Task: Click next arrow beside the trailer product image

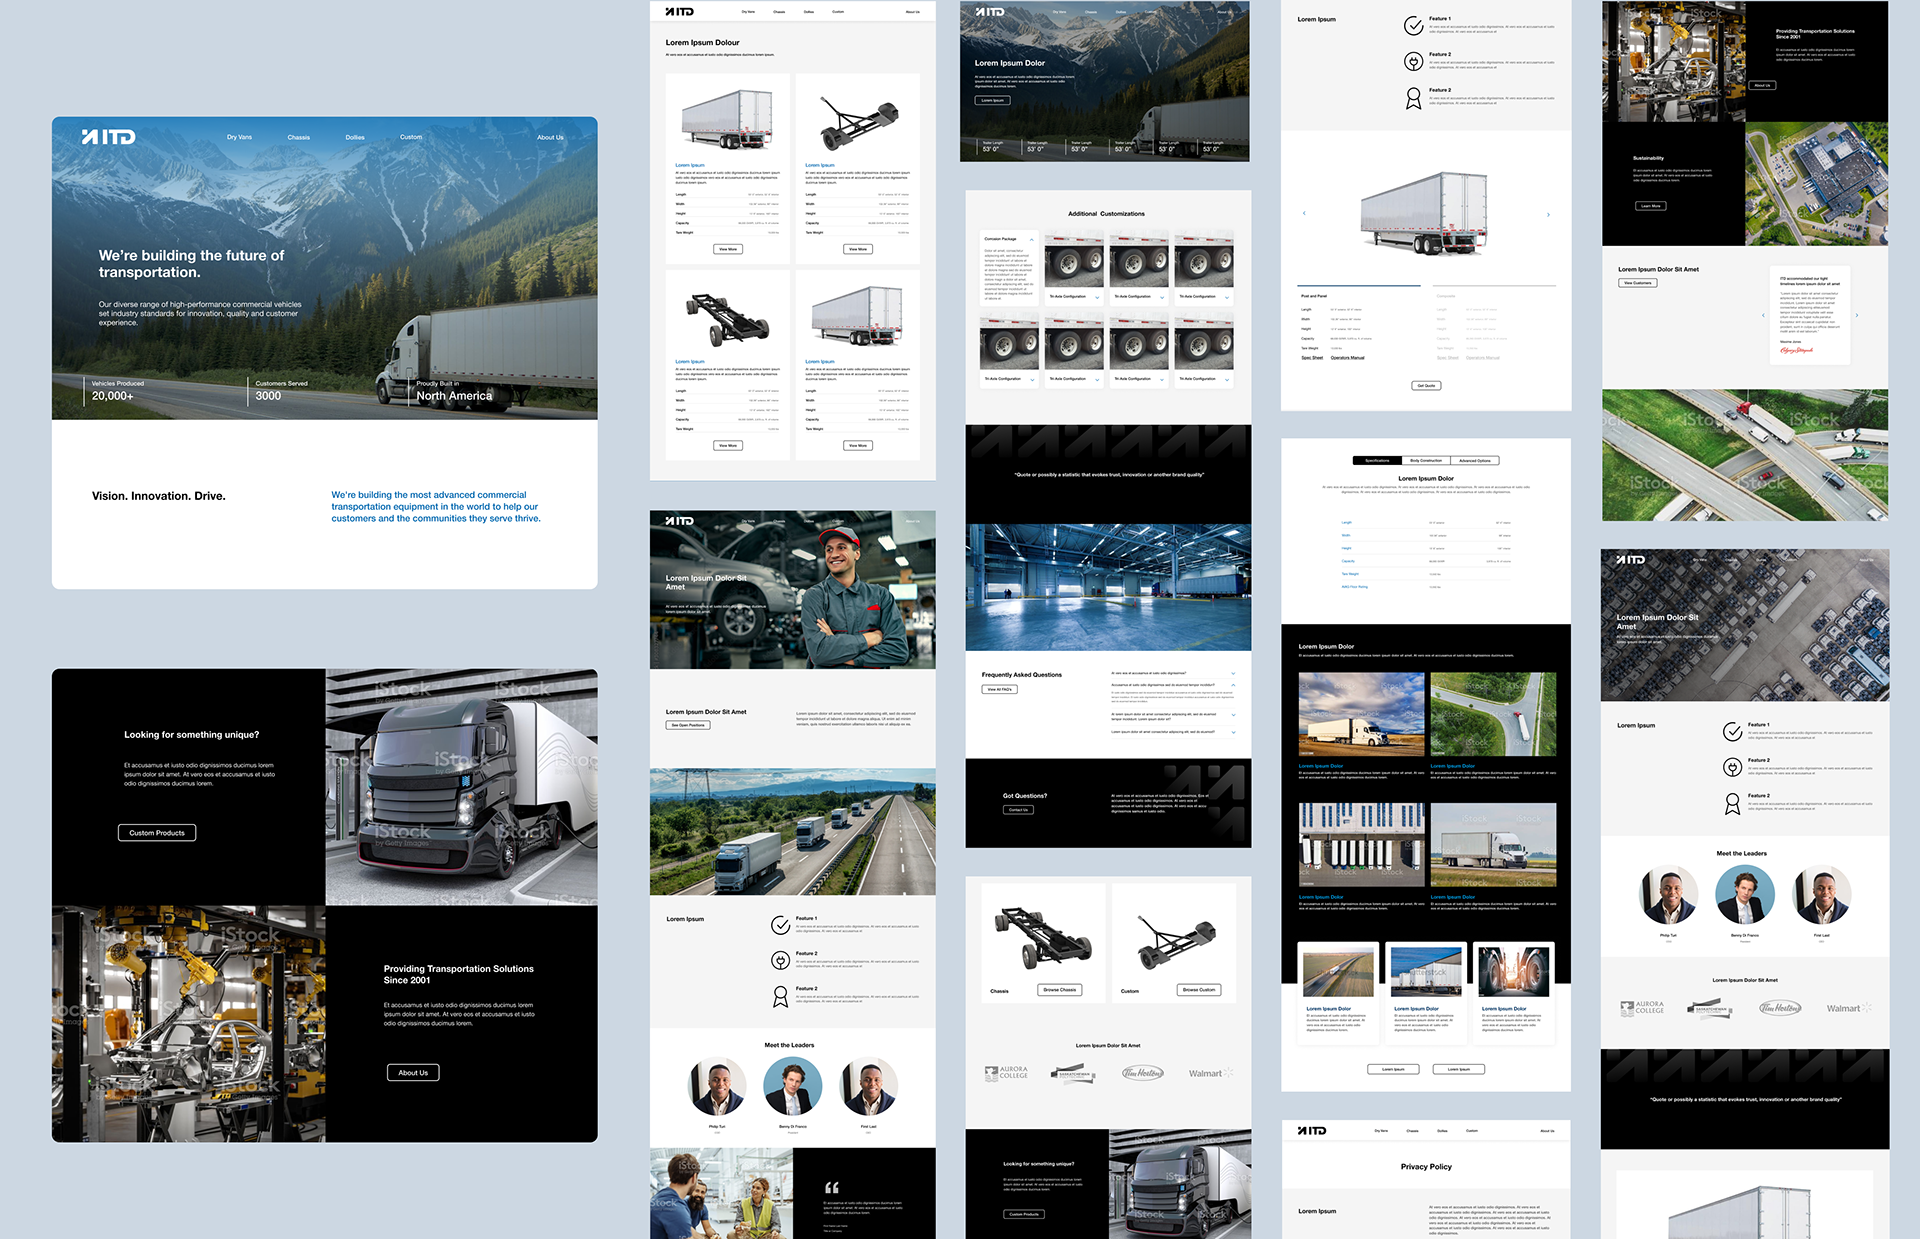Action: click(1548, 214)
